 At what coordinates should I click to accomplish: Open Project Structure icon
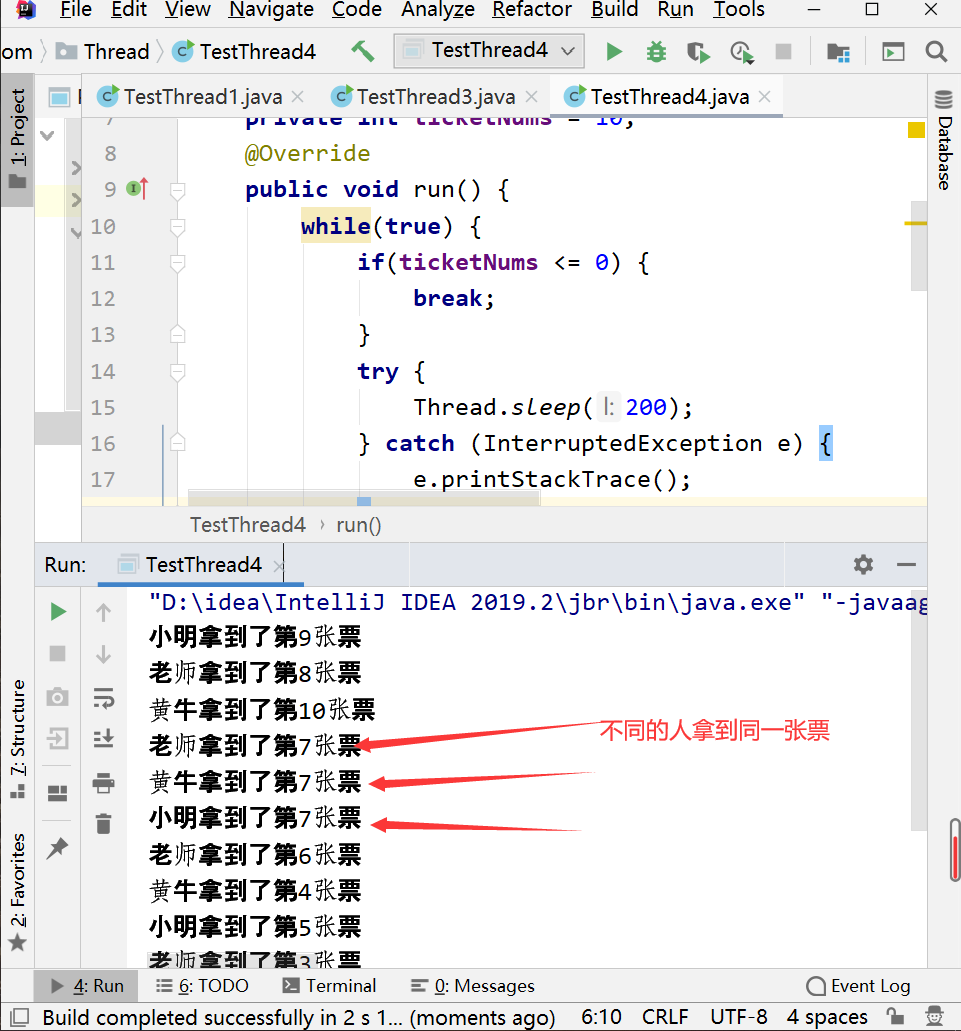coord(838,52)
